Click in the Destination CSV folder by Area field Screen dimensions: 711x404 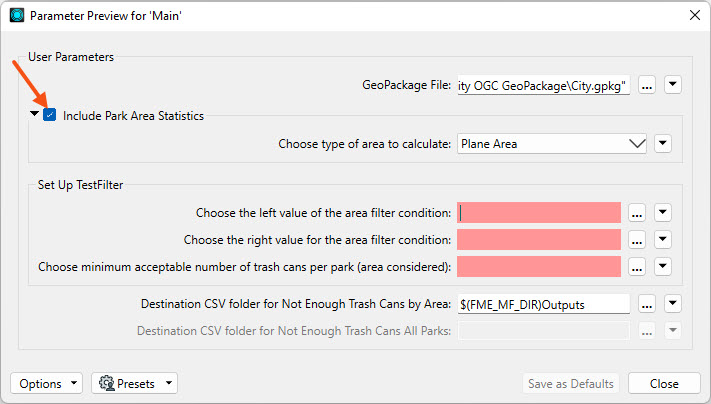coord(543,304)
